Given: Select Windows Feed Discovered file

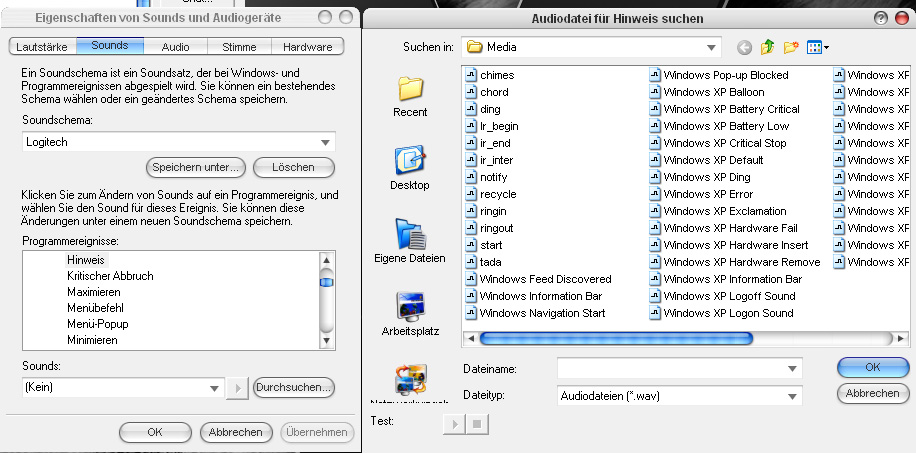Looking at the screenshot, I should [539, 279].
